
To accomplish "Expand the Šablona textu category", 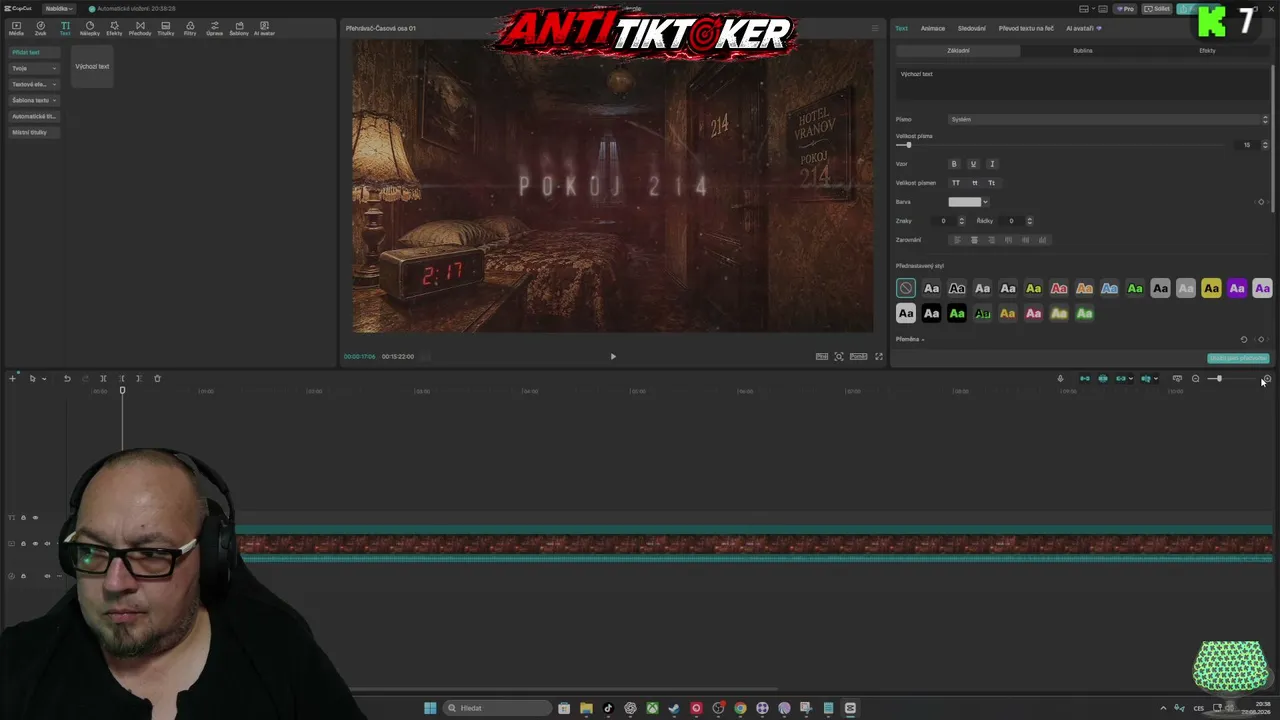I will point(34,100).
